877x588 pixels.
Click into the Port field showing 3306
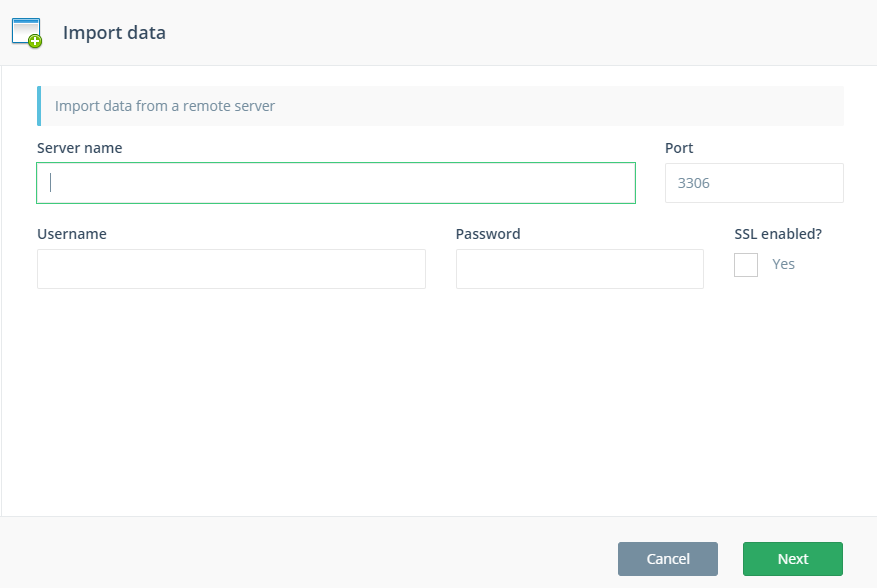754,183
